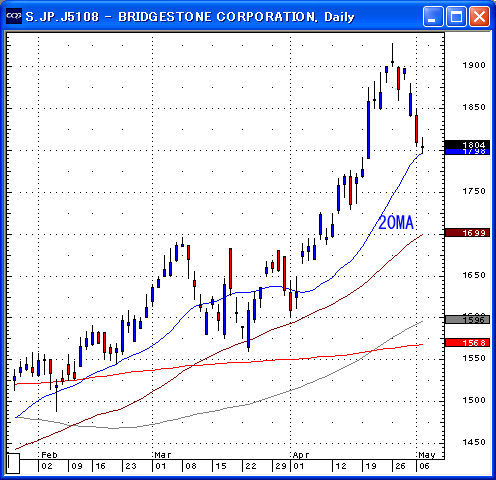Viewport: 496px width, 480px height.
Task: Click the long blue candle near April 19
Action: point(368,123)
